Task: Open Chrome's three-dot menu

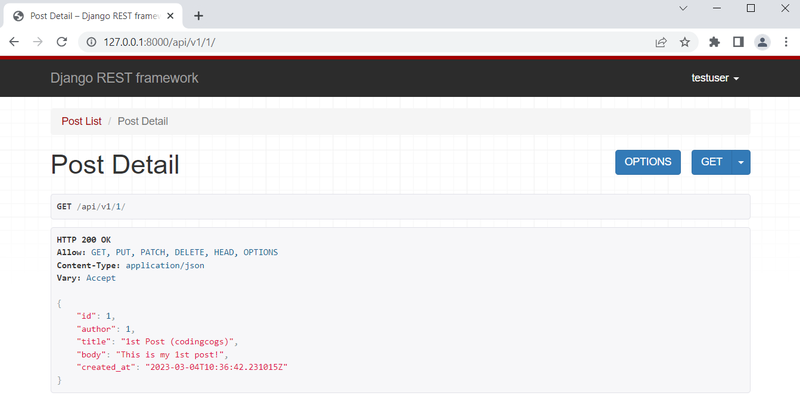Action: [786, 42]
